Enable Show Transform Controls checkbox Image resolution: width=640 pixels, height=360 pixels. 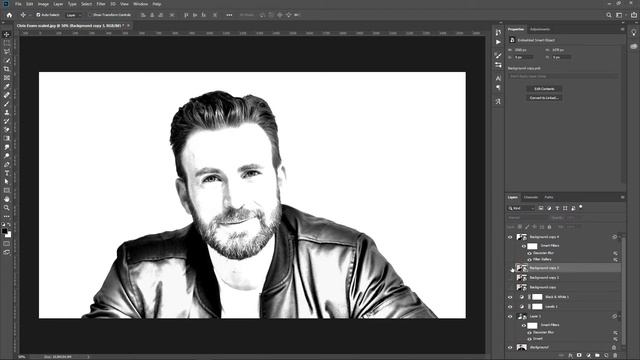(x=90, y=15)
